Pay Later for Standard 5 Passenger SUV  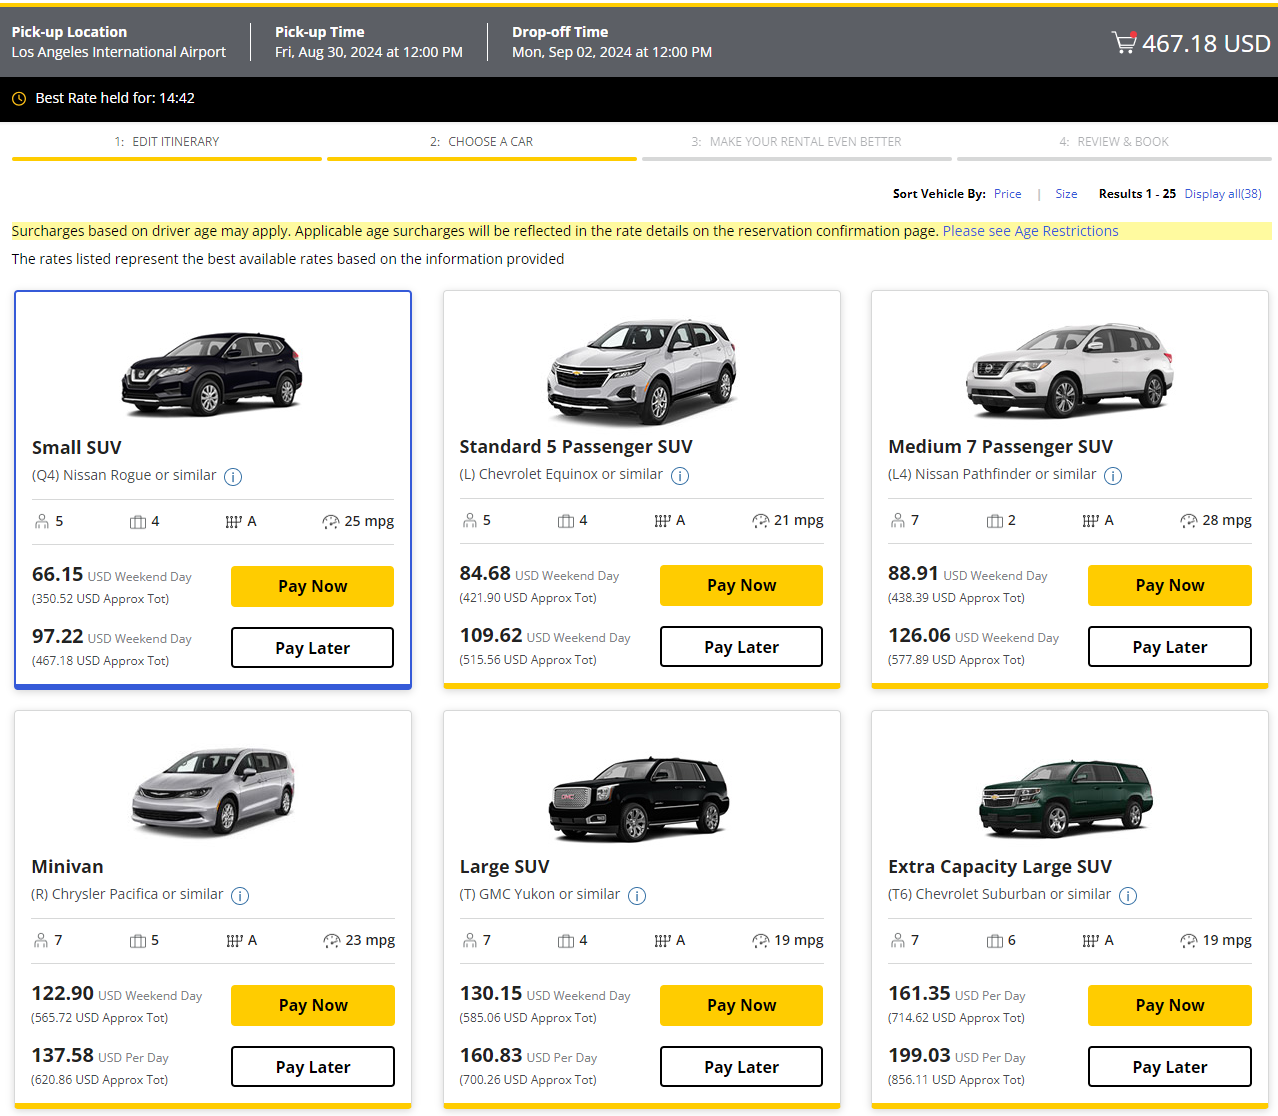click(741, 647)
